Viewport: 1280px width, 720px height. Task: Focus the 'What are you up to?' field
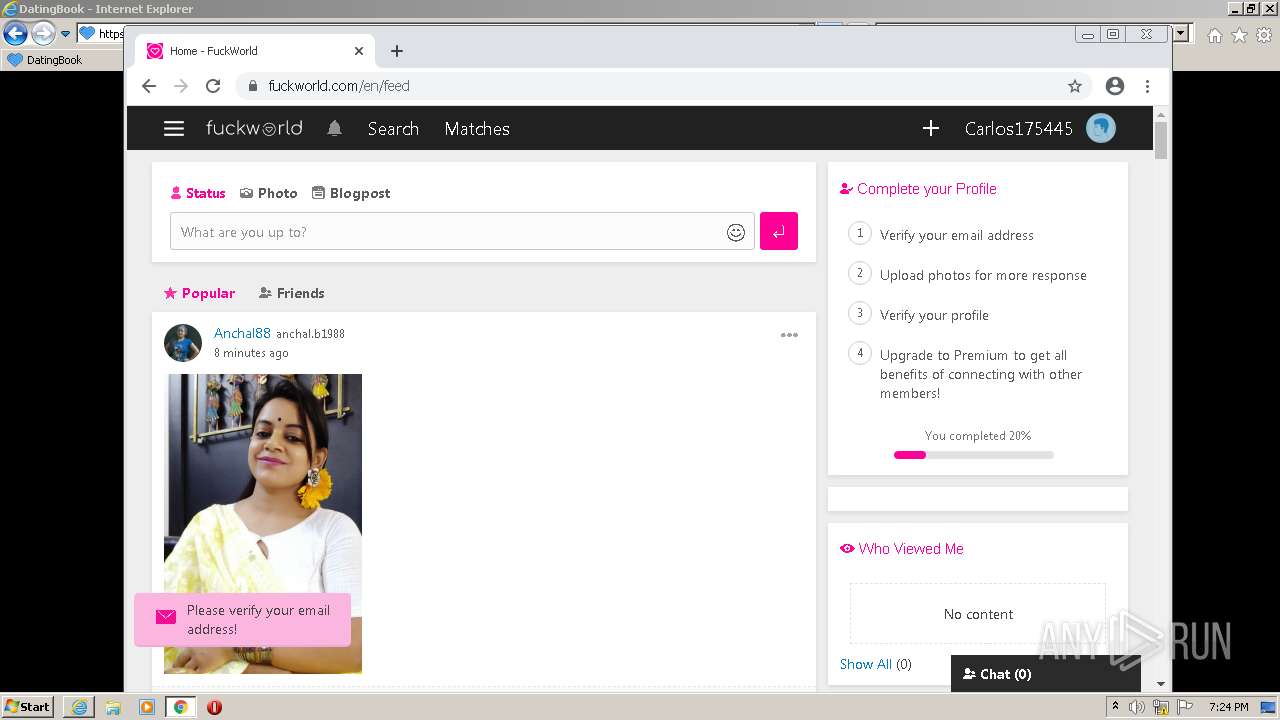pyautogui.click(x=462, y=231)
